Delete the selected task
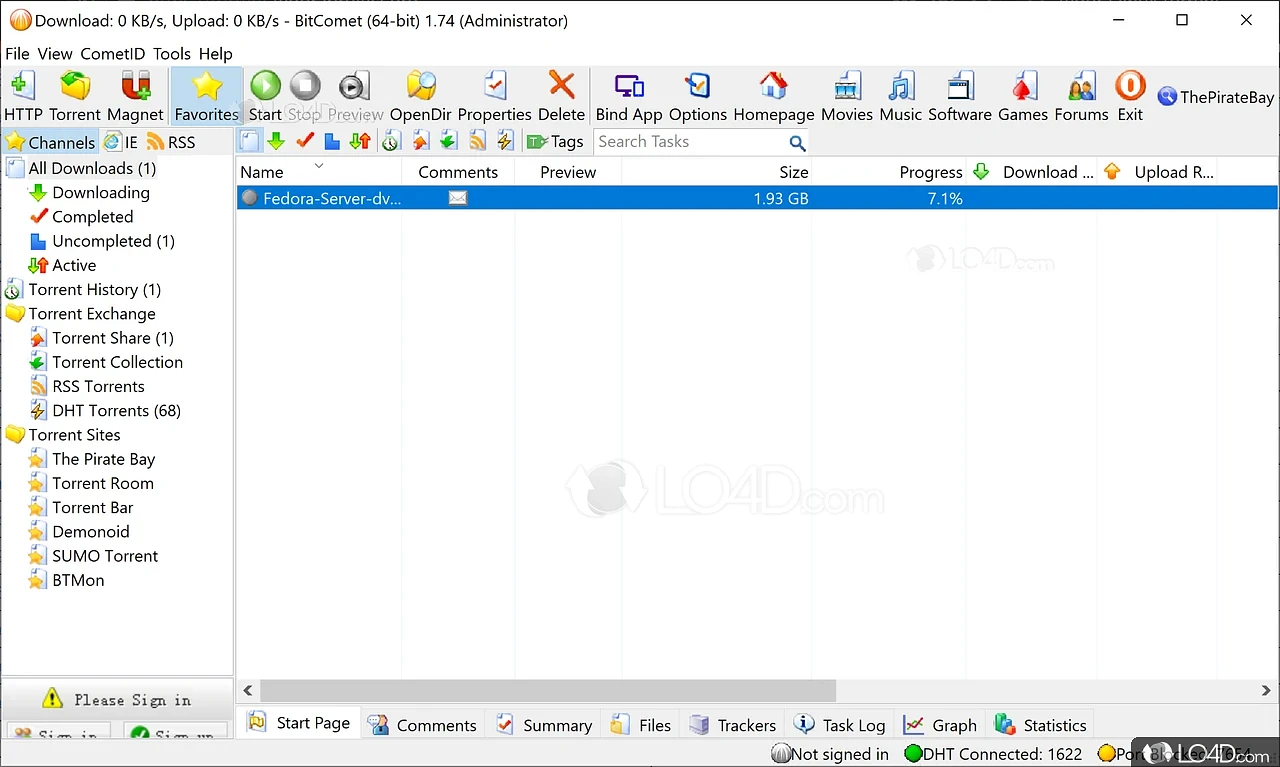The image size is (1280, 767). point(561,96)
